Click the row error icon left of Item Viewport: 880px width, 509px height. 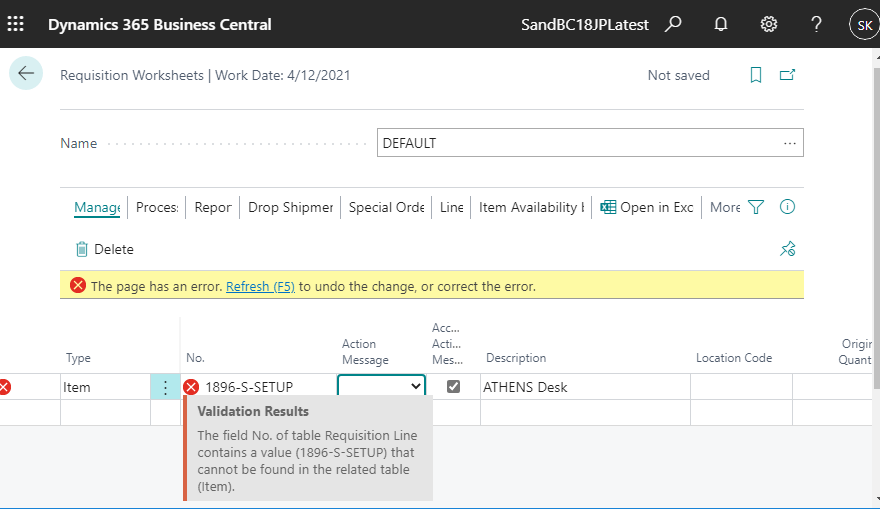point(4,387)
